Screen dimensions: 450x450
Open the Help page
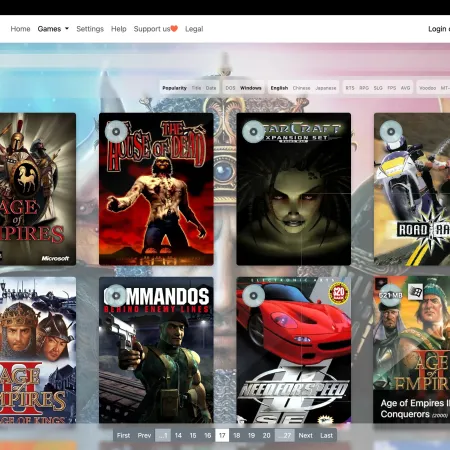119,29
